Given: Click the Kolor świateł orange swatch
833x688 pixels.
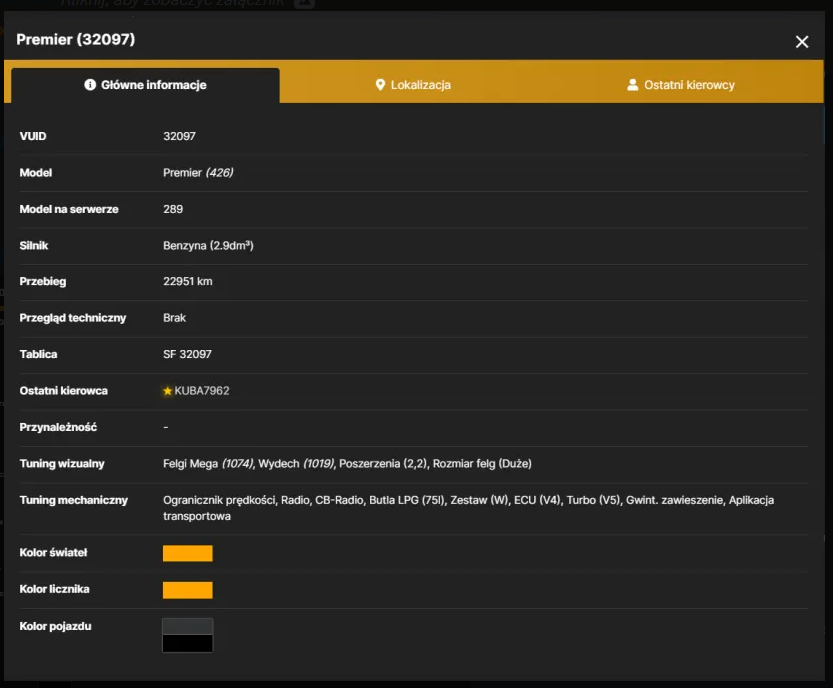Looking at the screenshot, I should pyautogui.click(x=188, y=553).
